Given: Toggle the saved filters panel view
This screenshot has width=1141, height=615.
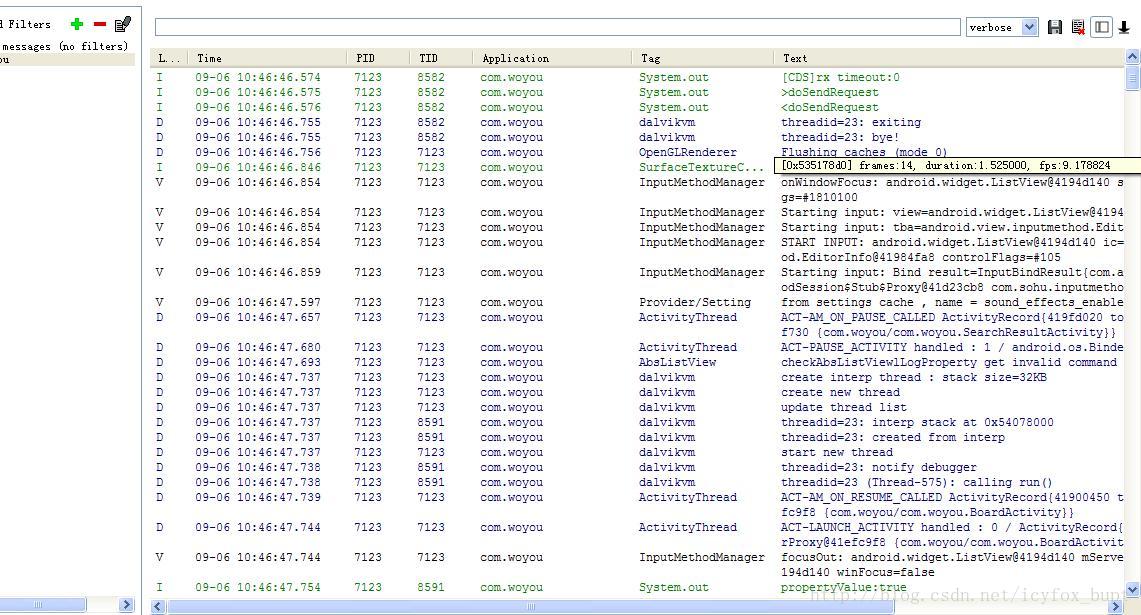Looking at the screenshot, I should click(1101, 27).
